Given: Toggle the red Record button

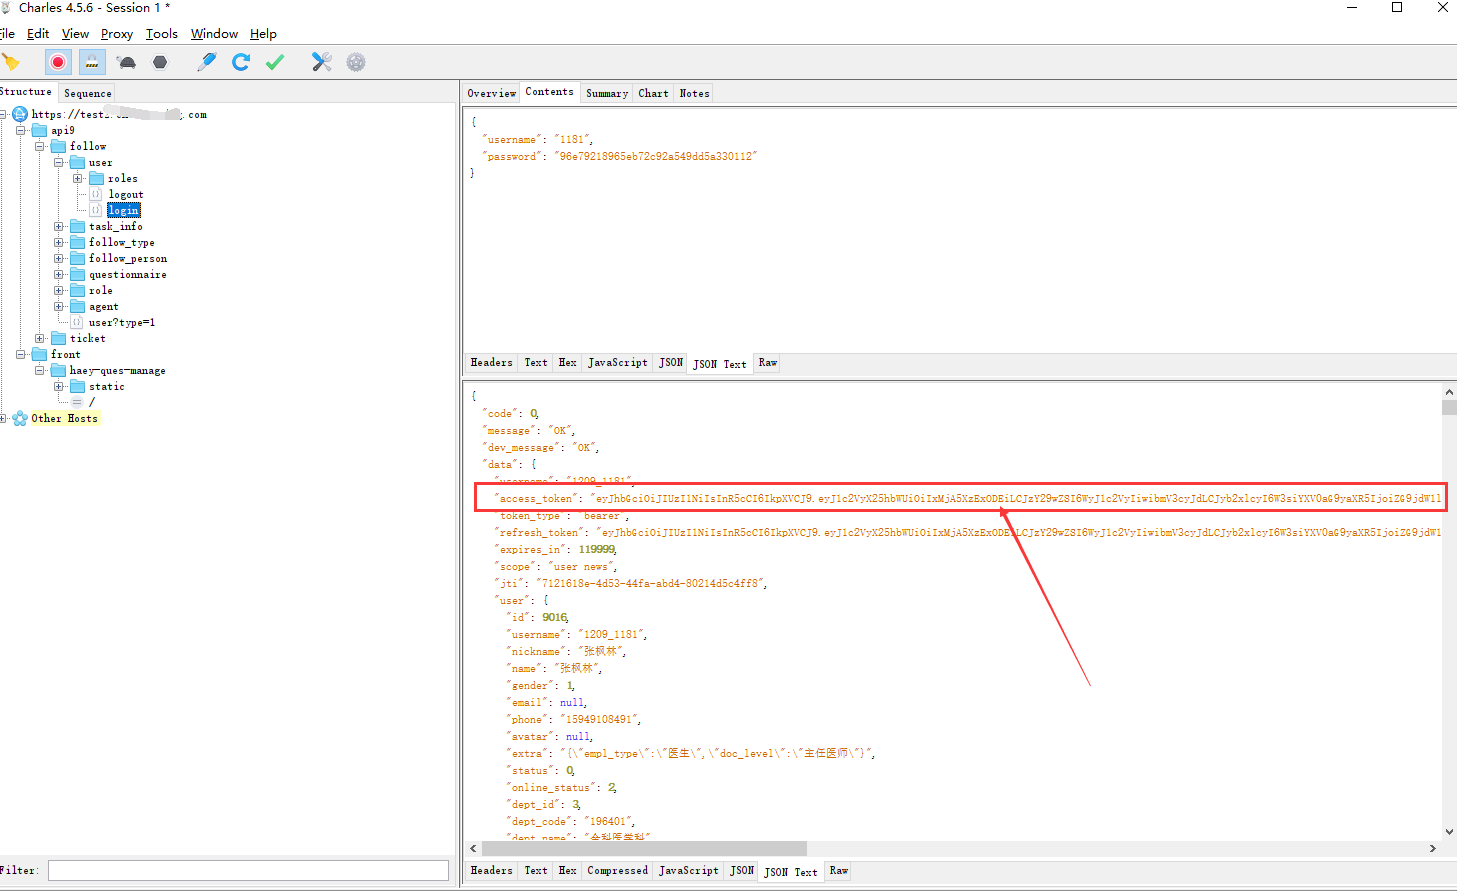Looking at the screenshot, I should tap(58, 62).
